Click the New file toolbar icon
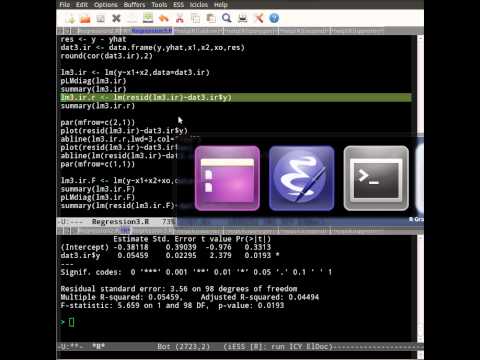 70,18
